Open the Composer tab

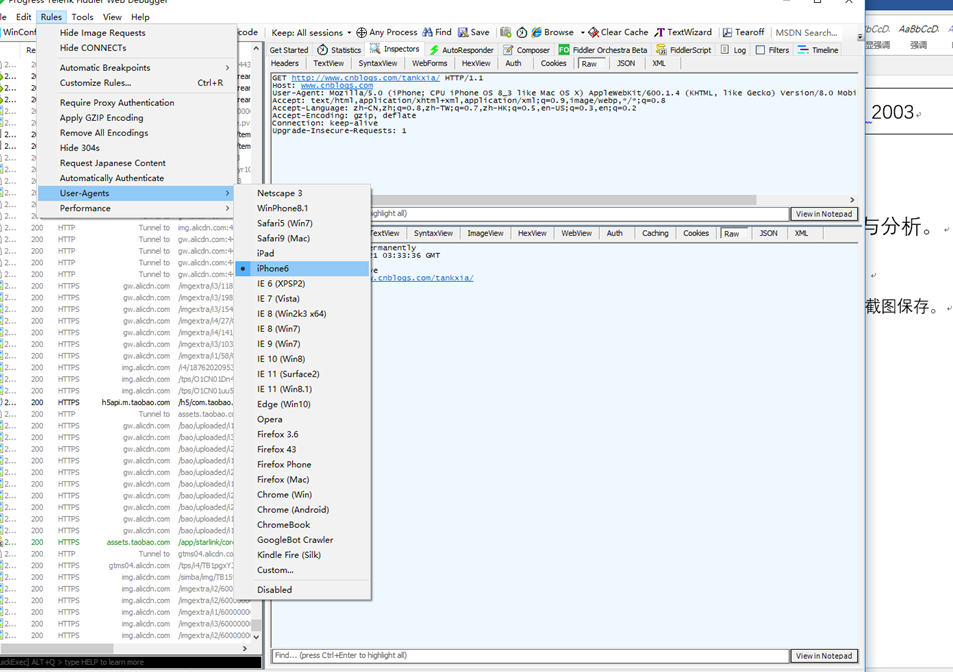[x=526, y=49]
